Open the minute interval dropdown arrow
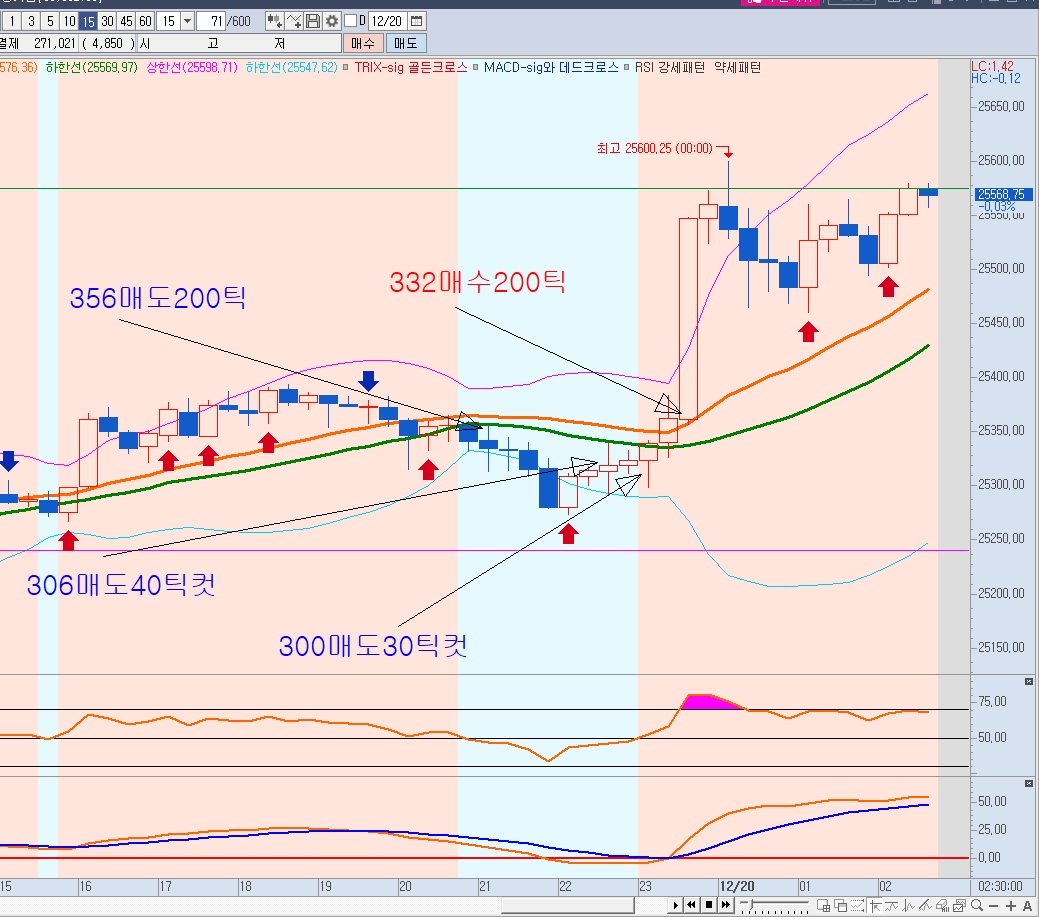This screenshot has height=917, width=1039. pyautogui.click(x=187, y=21)
